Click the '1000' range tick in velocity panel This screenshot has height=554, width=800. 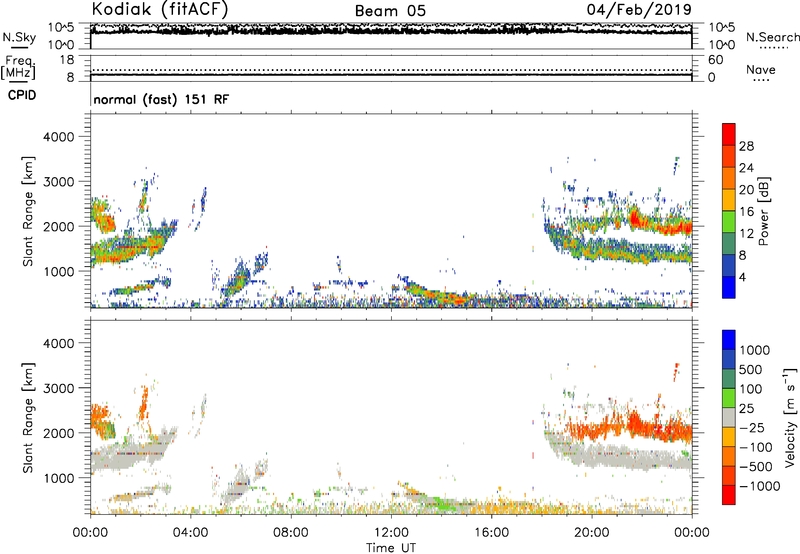(x=59, y=478)
